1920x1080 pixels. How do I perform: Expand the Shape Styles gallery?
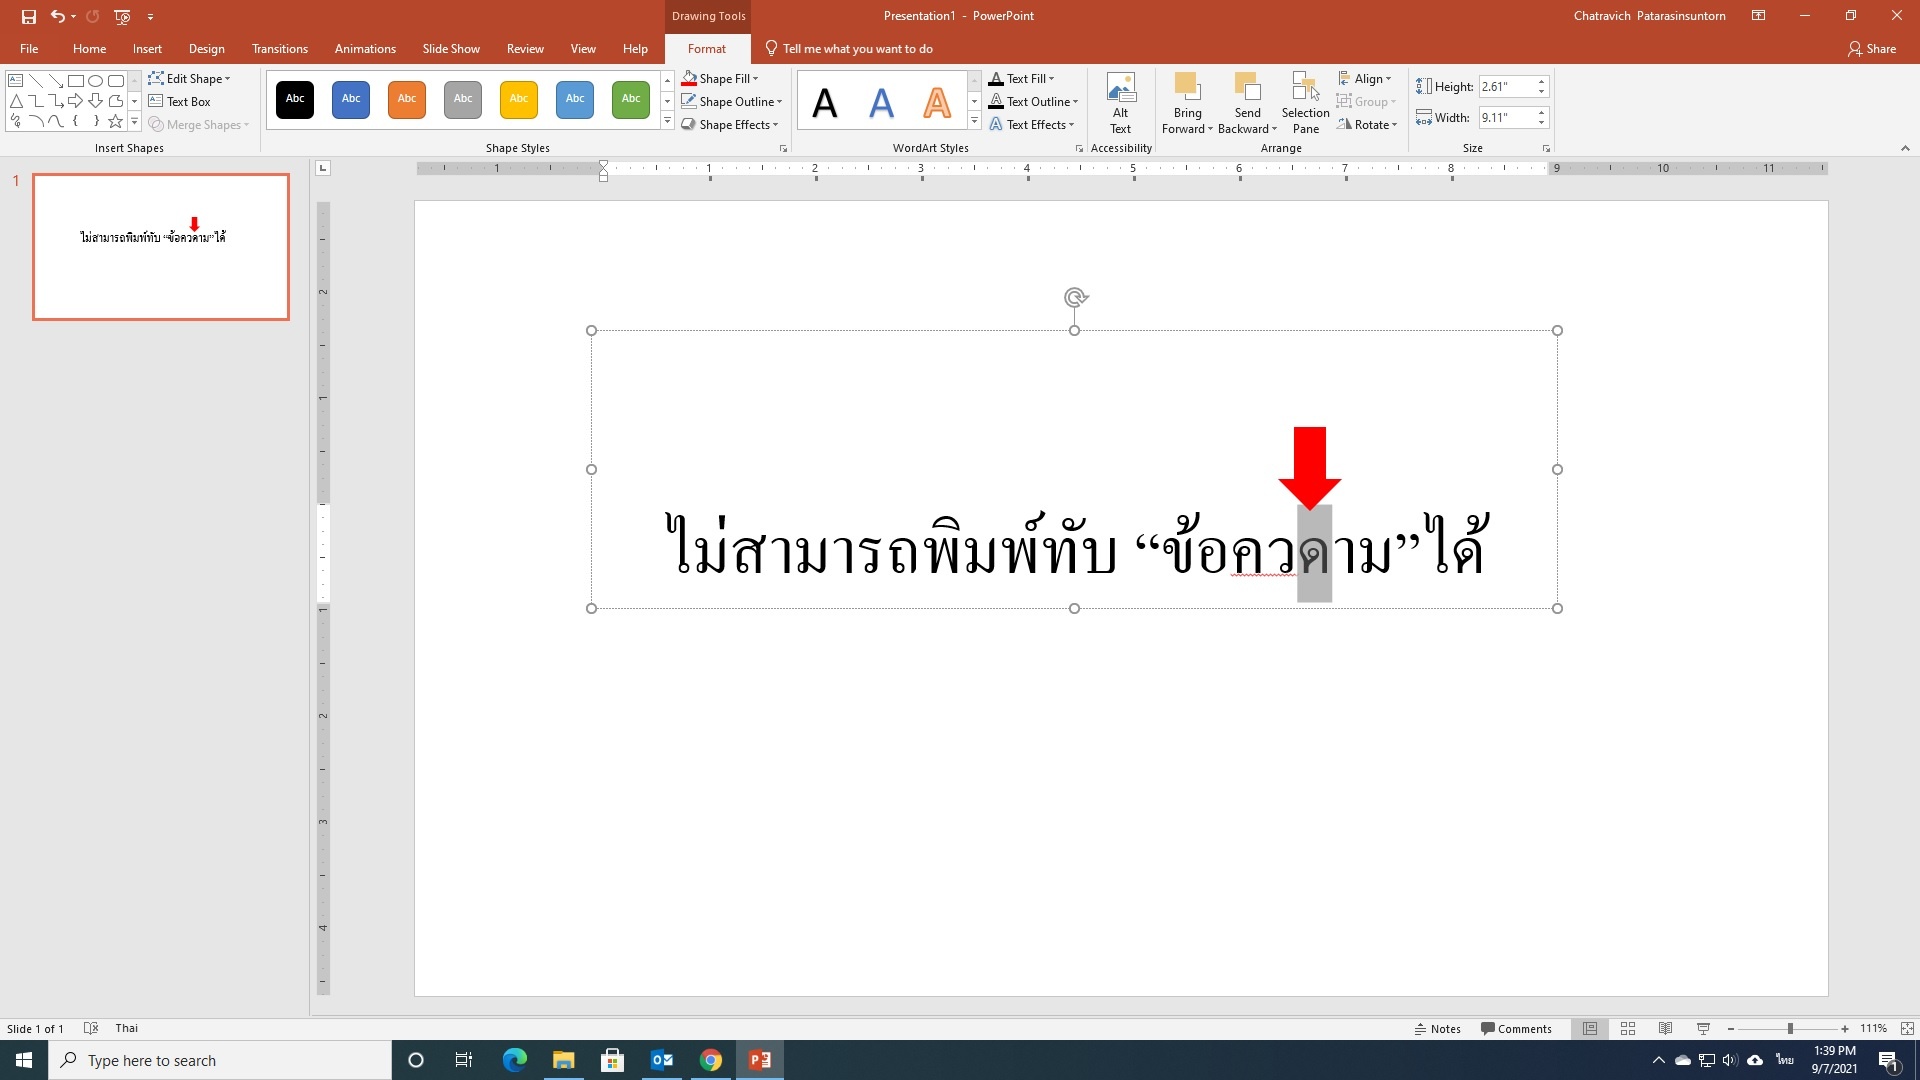point(667,122)
